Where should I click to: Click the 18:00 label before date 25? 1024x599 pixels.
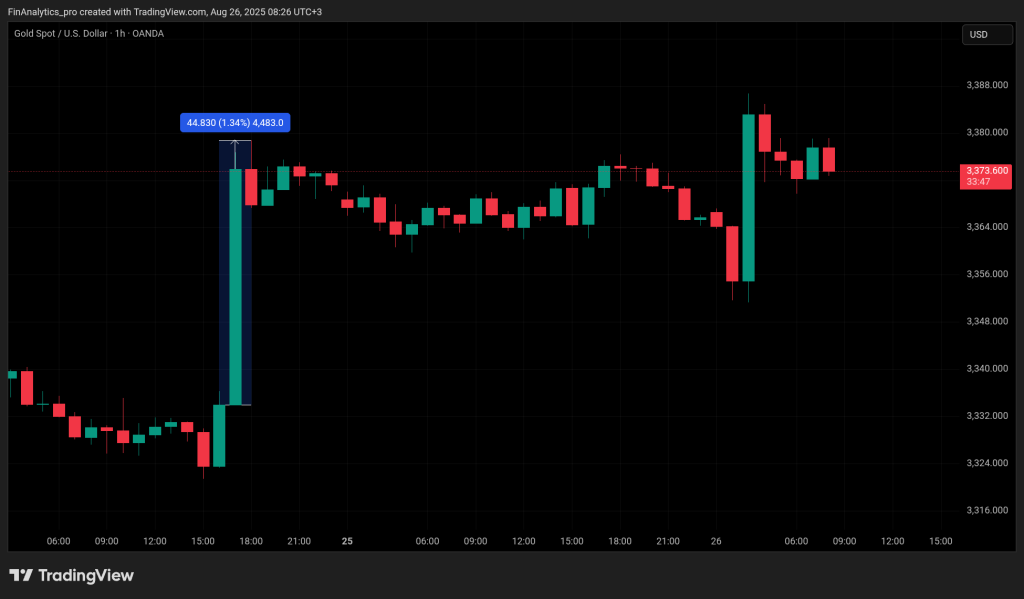[251, 541]
